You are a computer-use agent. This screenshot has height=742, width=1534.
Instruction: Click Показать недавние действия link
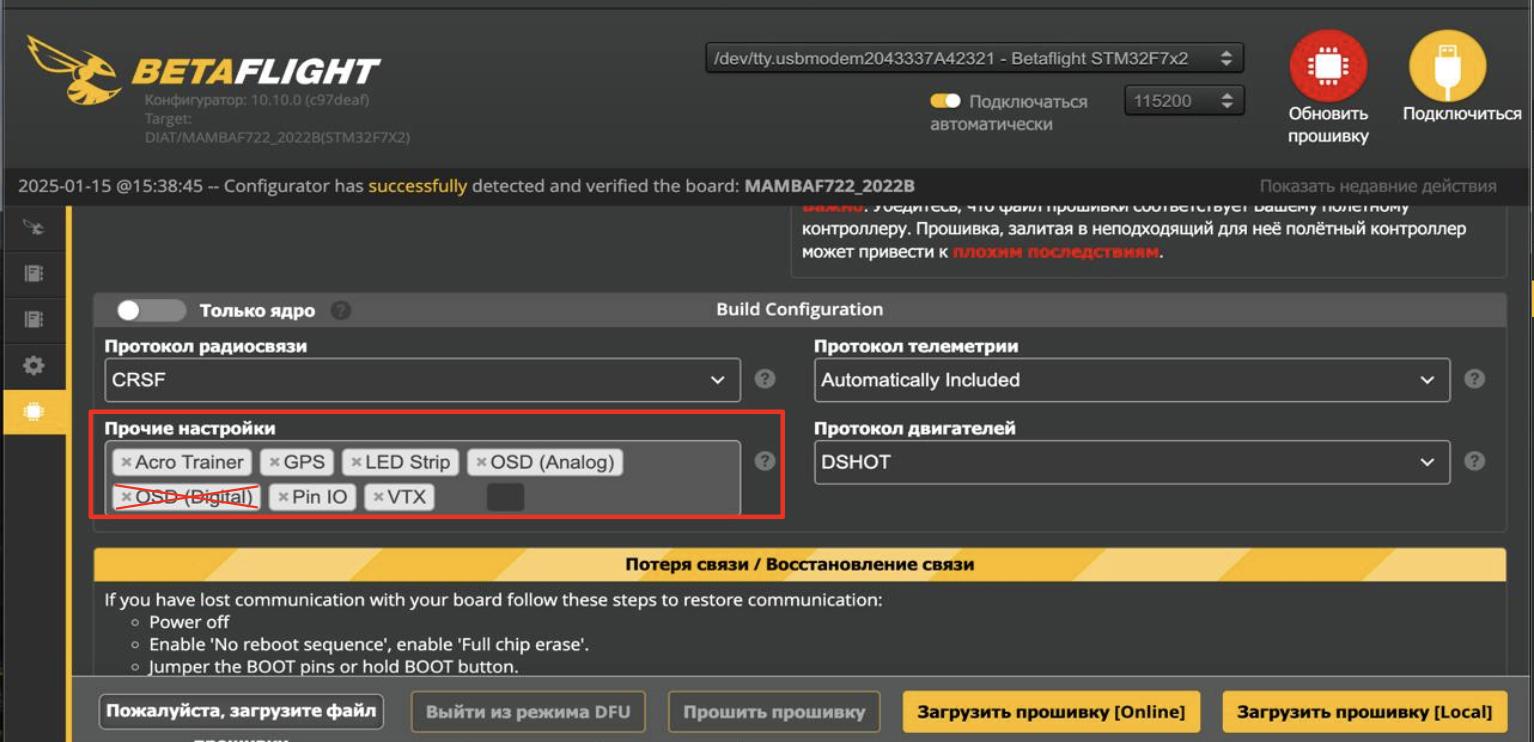click(1377, 186)
